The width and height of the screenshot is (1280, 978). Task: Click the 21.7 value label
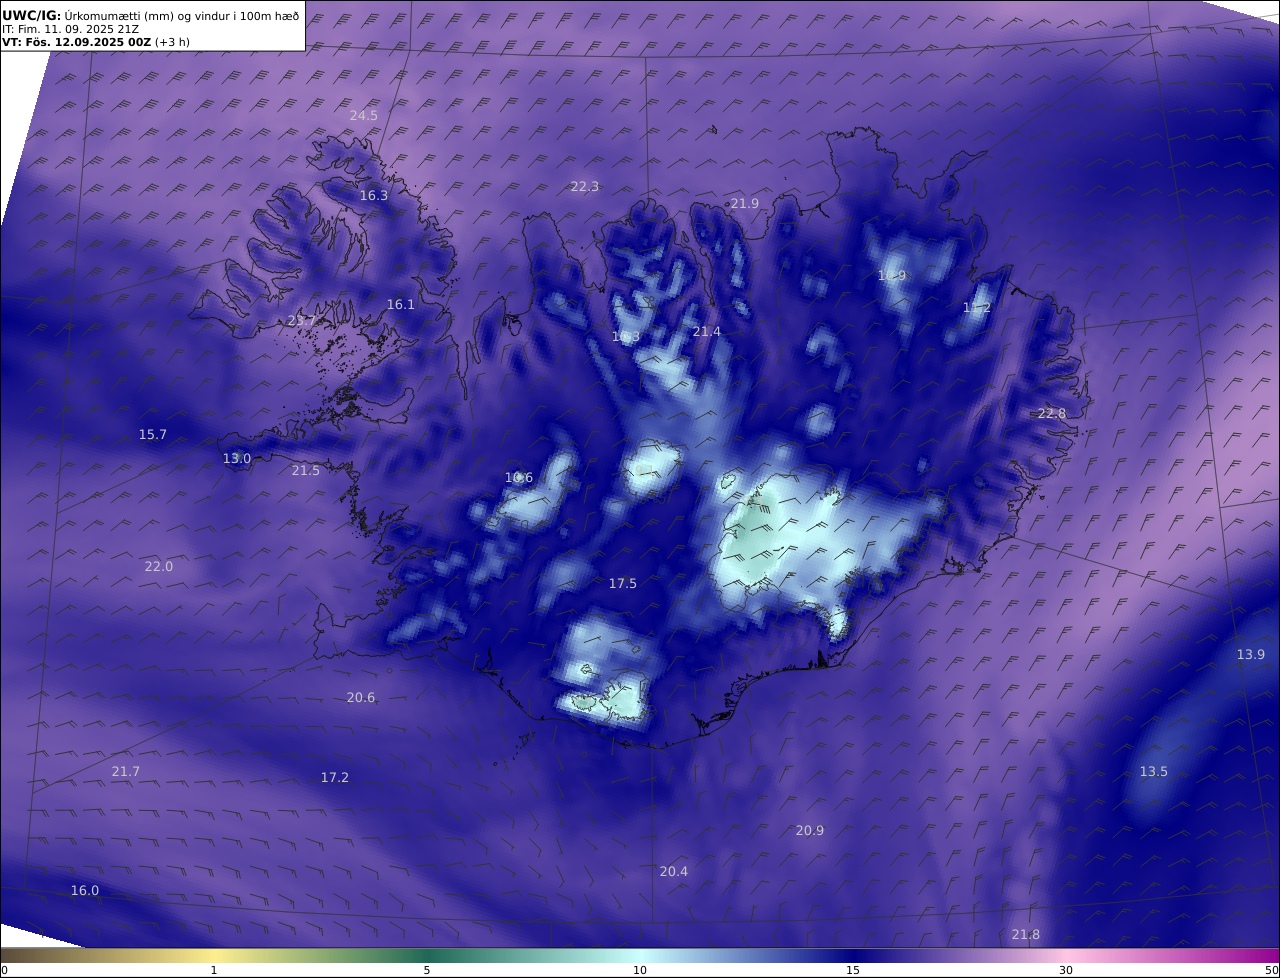125,771
